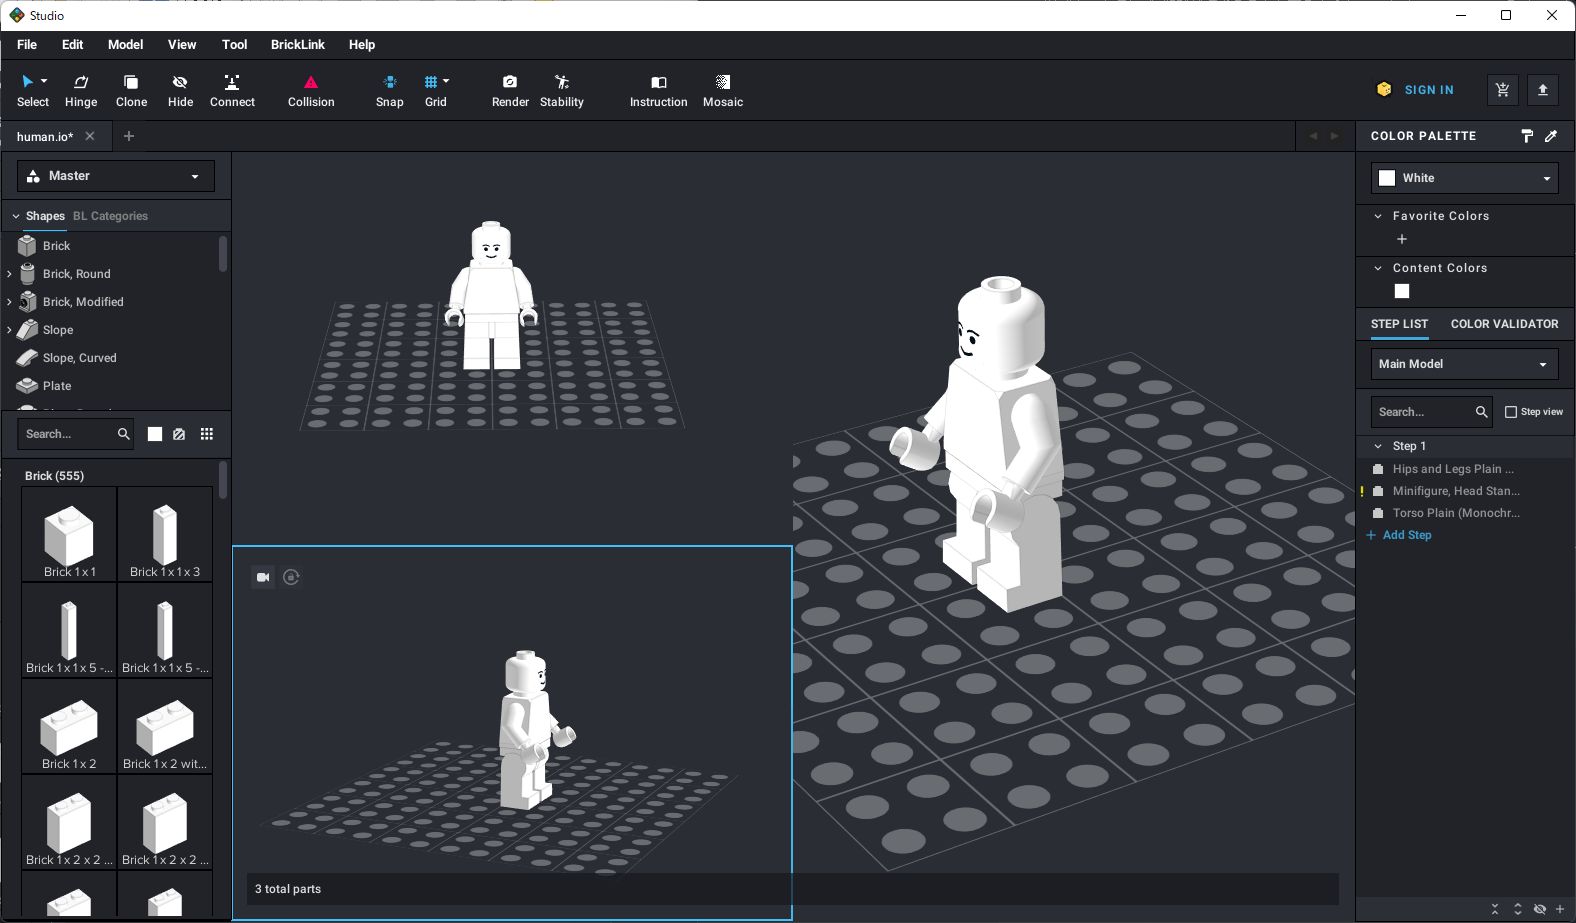Collapse the Favorite Colors section
Viewport: 1576px width, 923px height.
pos(1378,216)
